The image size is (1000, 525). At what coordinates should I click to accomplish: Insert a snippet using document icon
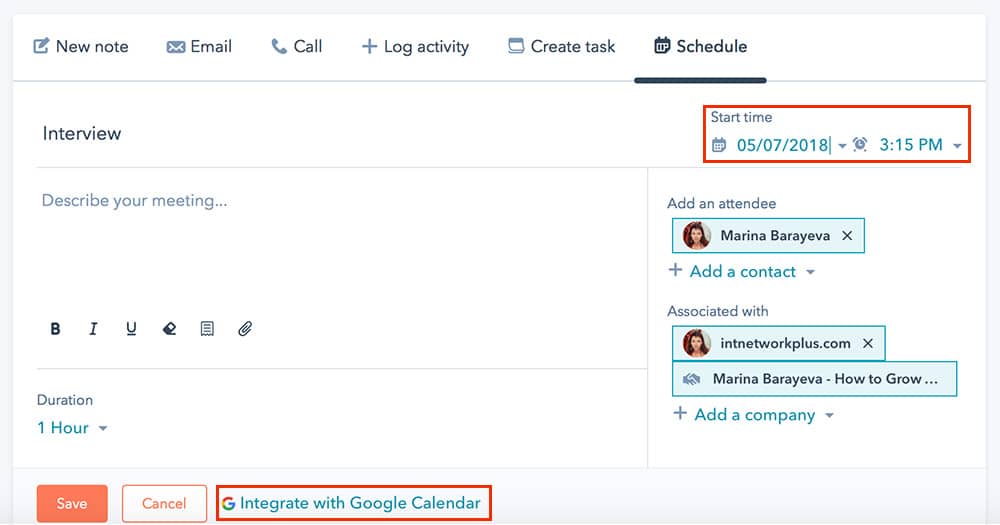[x=207, y=328]
